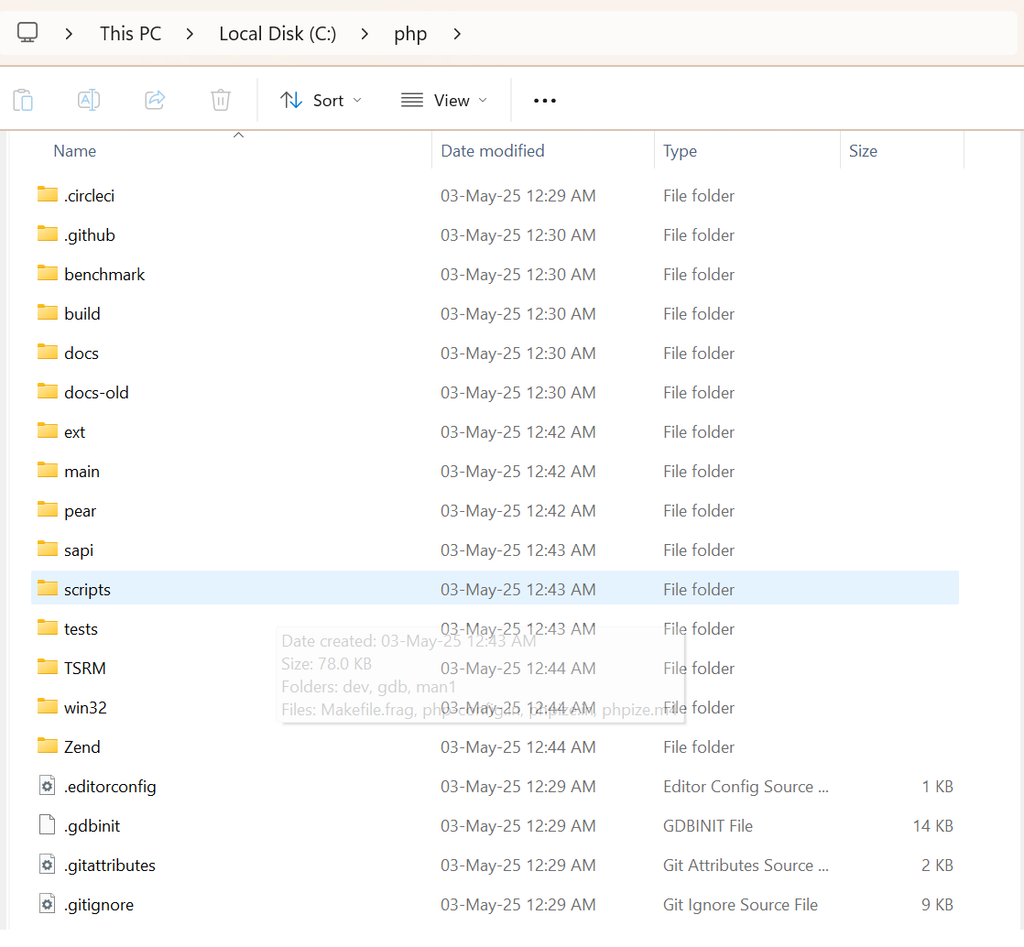This screenshot has width=1024, height=947.
Task: Click the 14 KB size value
Action: (x=933, y=826)
